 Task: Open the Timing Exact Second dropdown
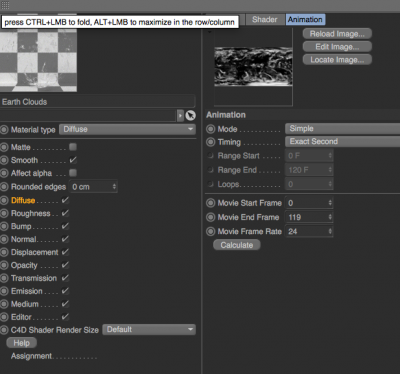coord(342,142)
